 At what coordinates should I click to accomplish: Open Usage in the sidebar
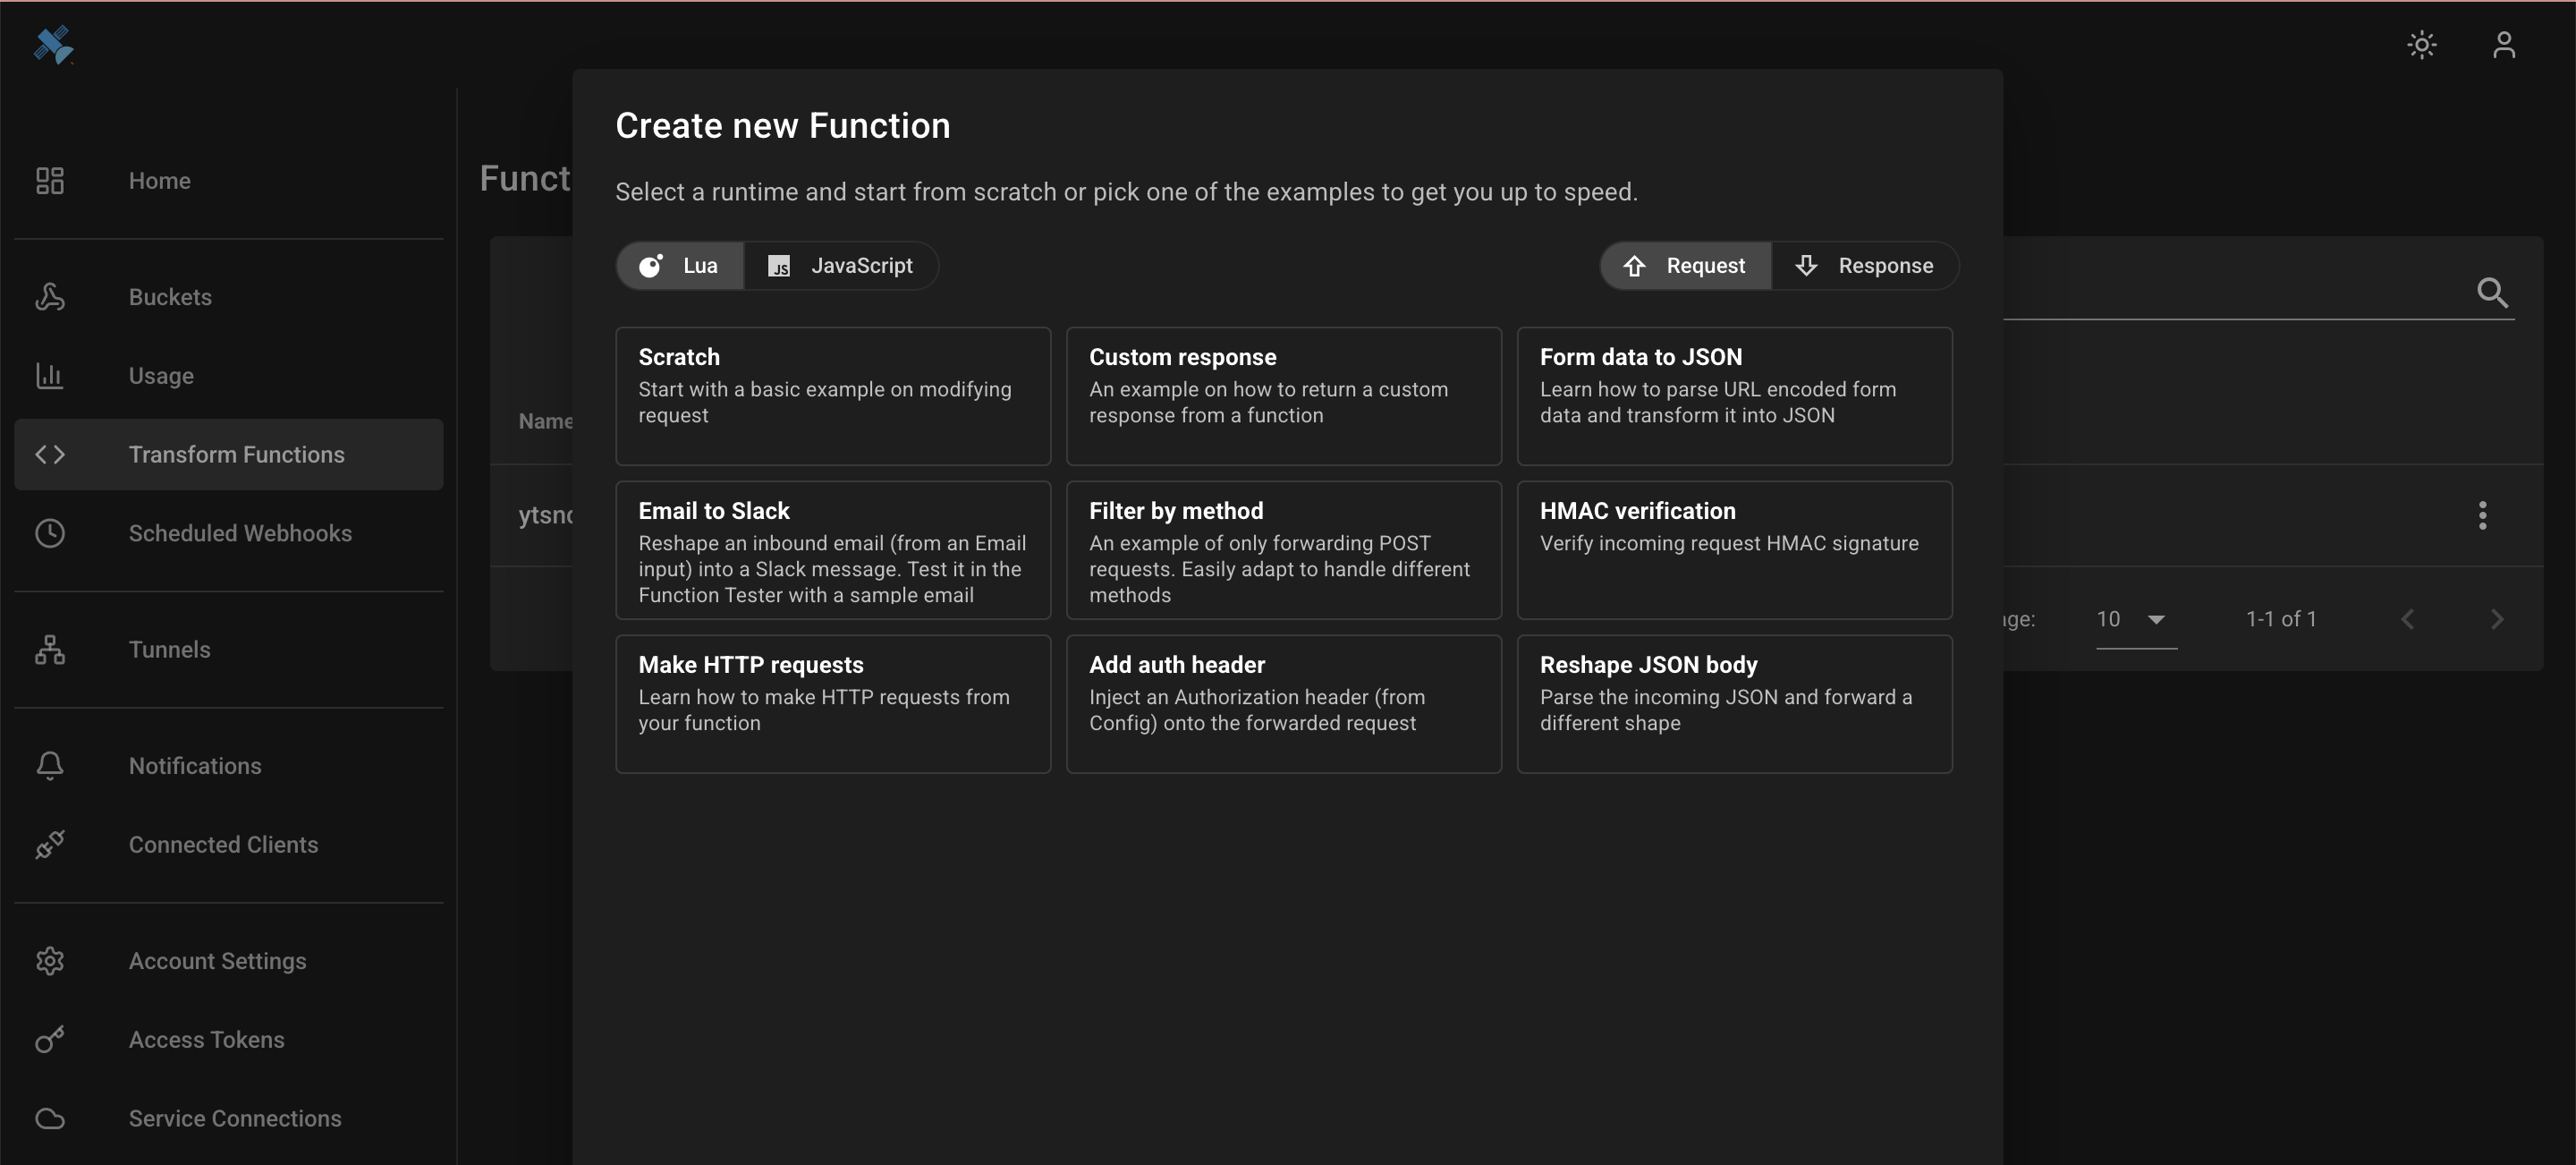229,375
